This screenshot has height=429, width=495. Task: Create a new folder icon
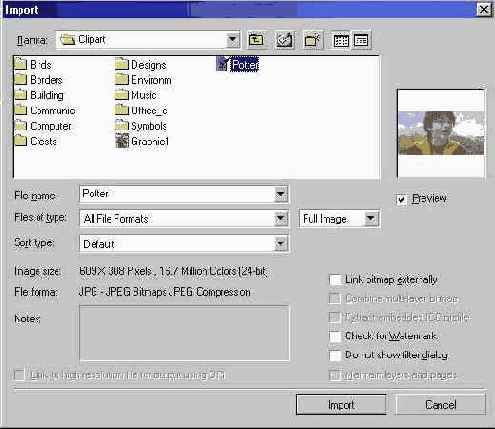[312, 40]
